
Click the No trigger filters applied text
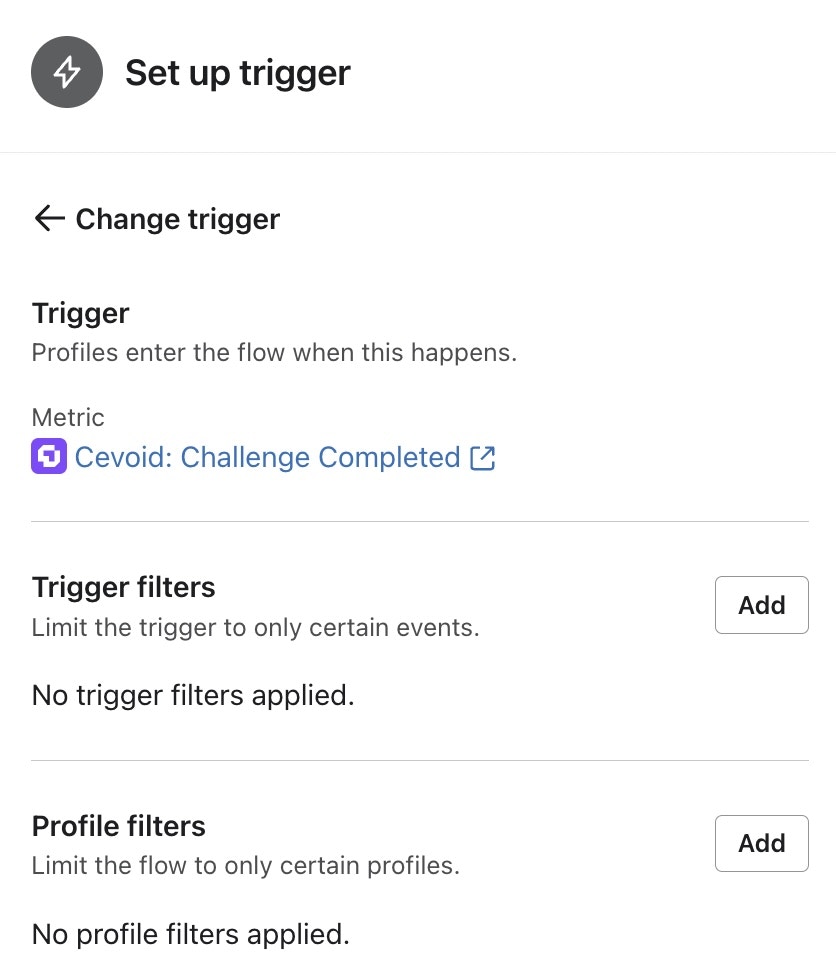(x=193, y=694)
